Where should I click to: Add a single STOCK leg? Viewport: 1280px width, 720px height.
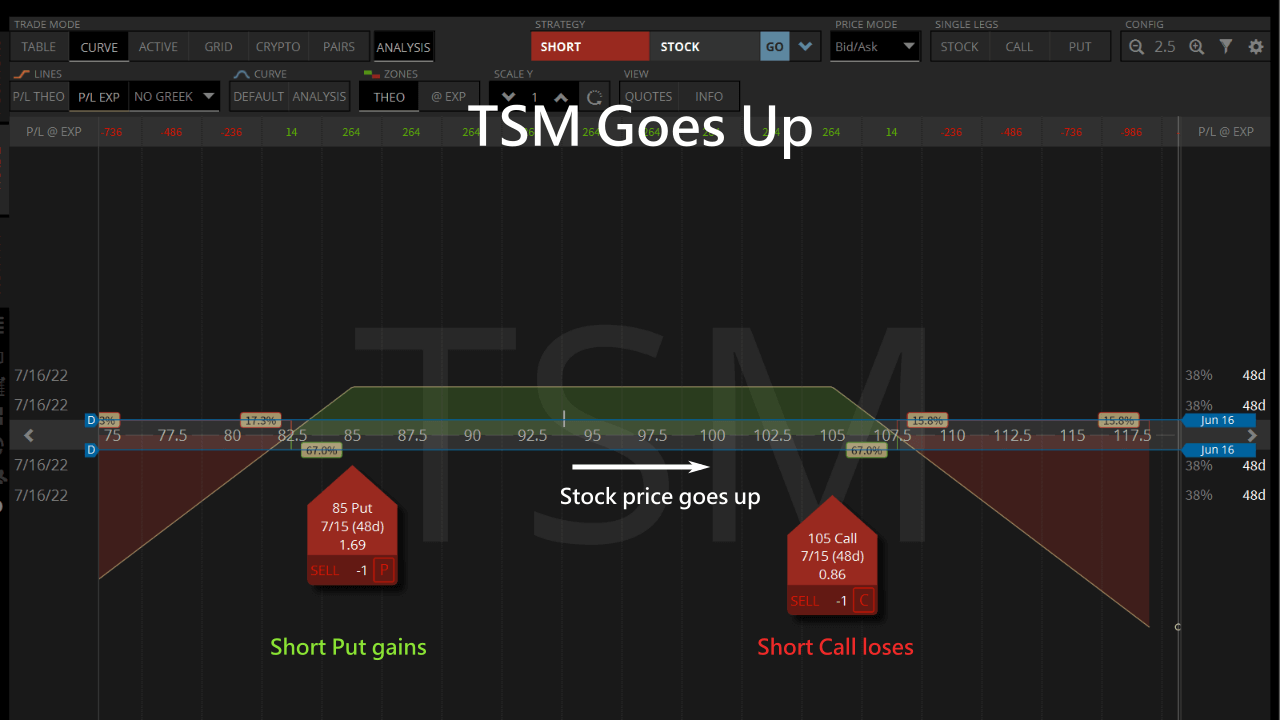click(959, 46)
